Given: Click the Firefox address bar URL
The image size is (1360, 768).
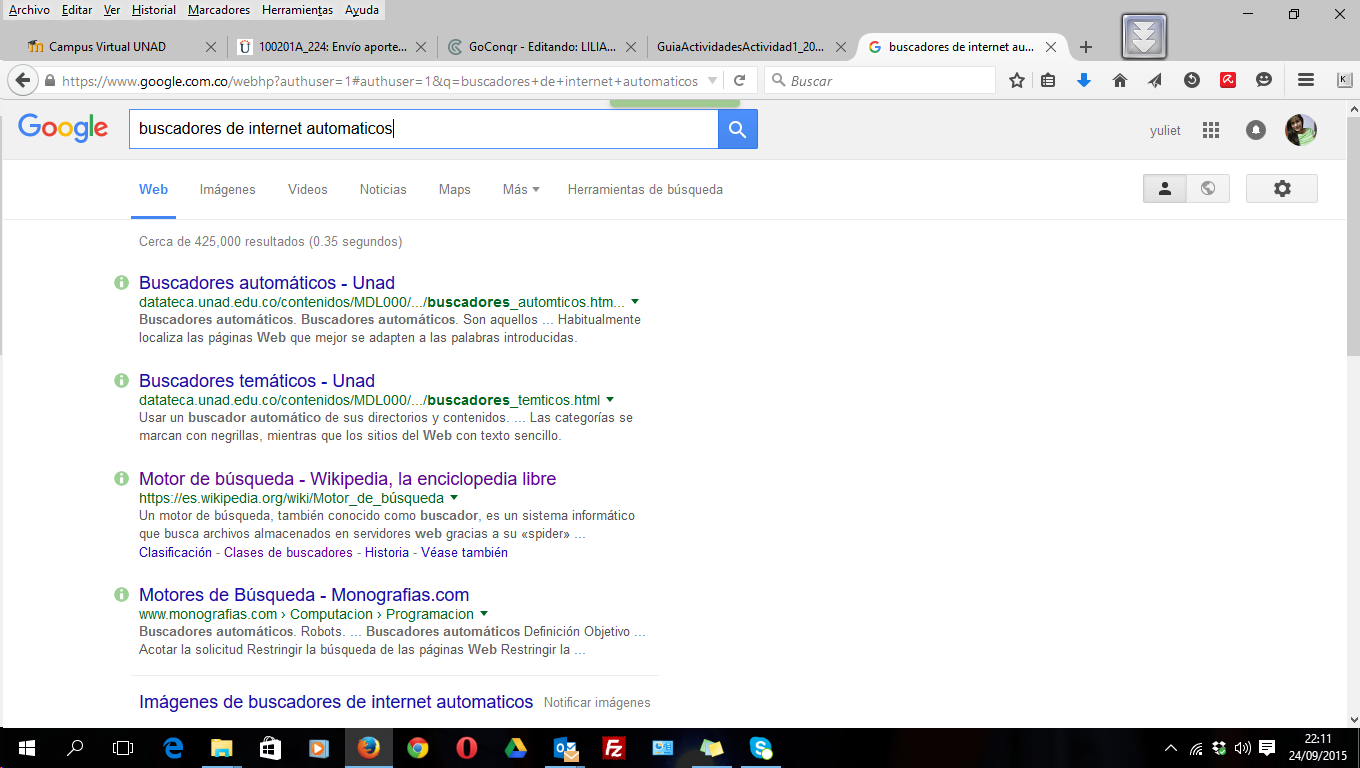Looking at the screenshot, I should pyautogui.click(x=380, y=81).
